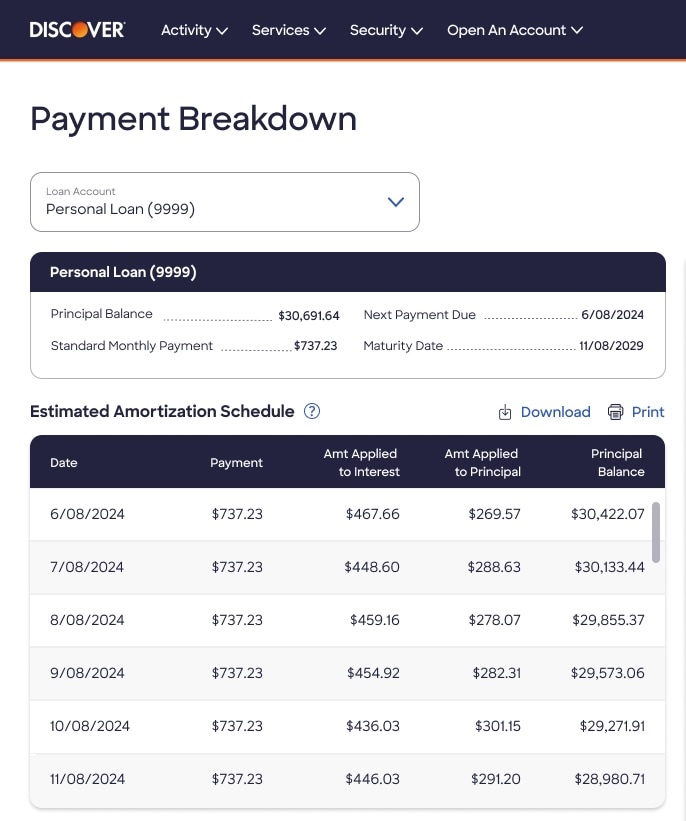Click the Print icon for the amortization schedule

pyautogui.click(x=615, y=412)
